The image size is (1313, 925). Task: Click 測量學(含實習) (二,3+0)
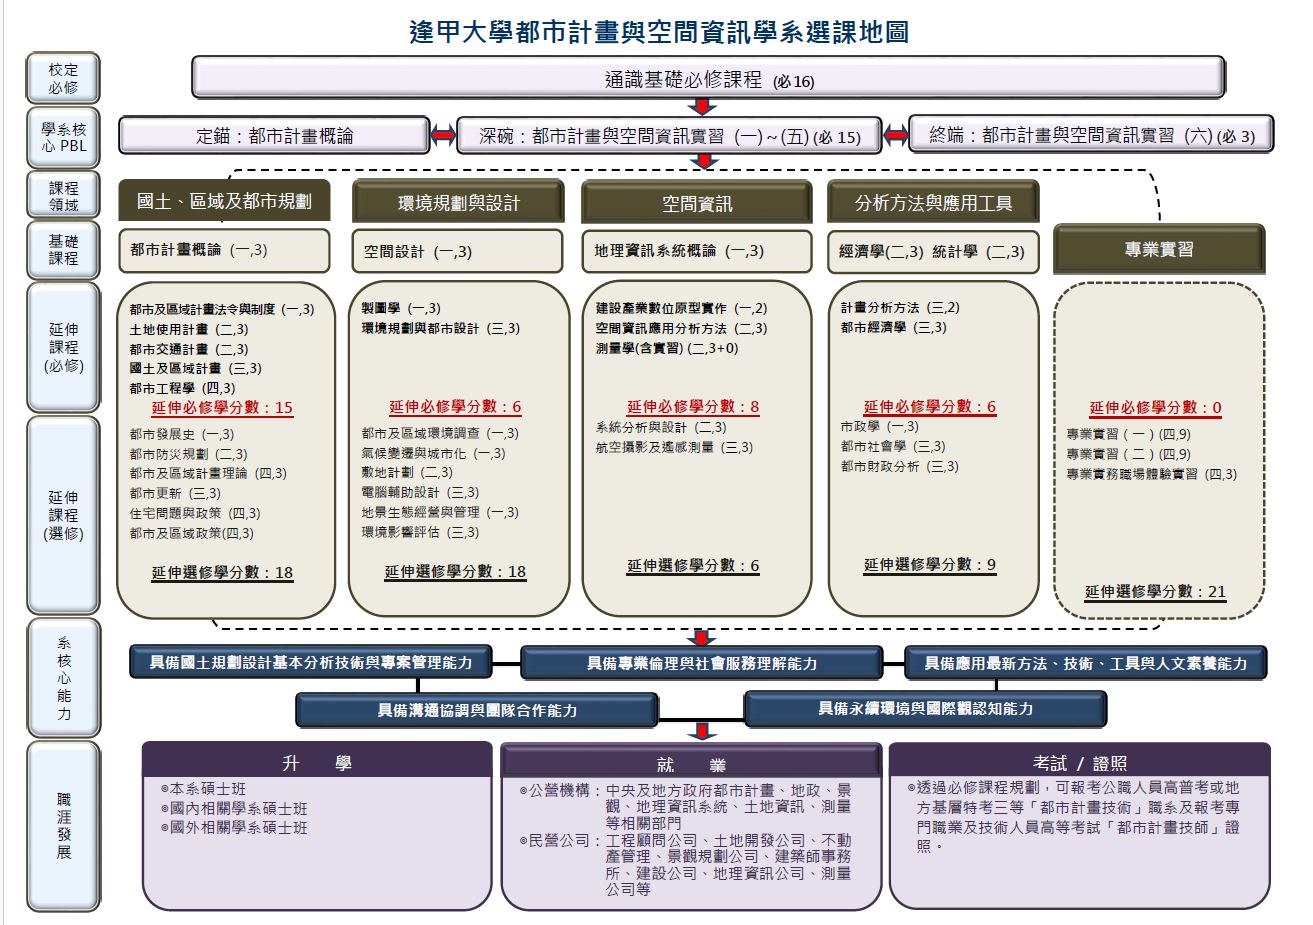pyautogui.click(x=667, y=348)
